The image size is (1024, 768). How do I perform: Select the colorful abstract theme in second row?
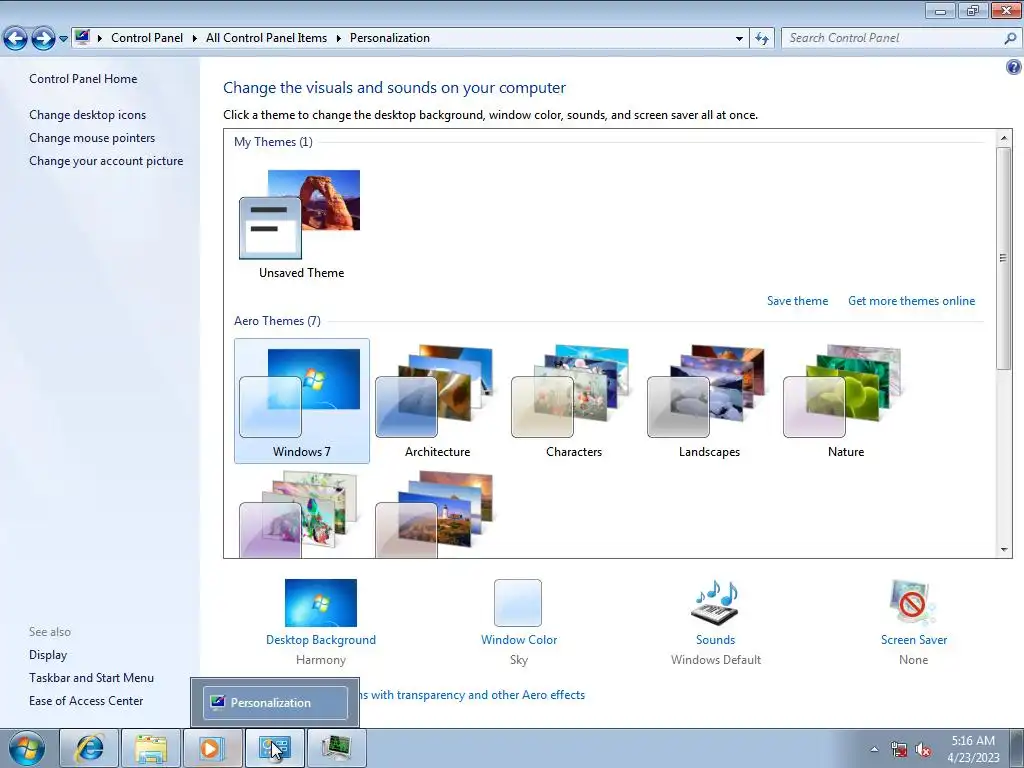click(x=299, y=515)
